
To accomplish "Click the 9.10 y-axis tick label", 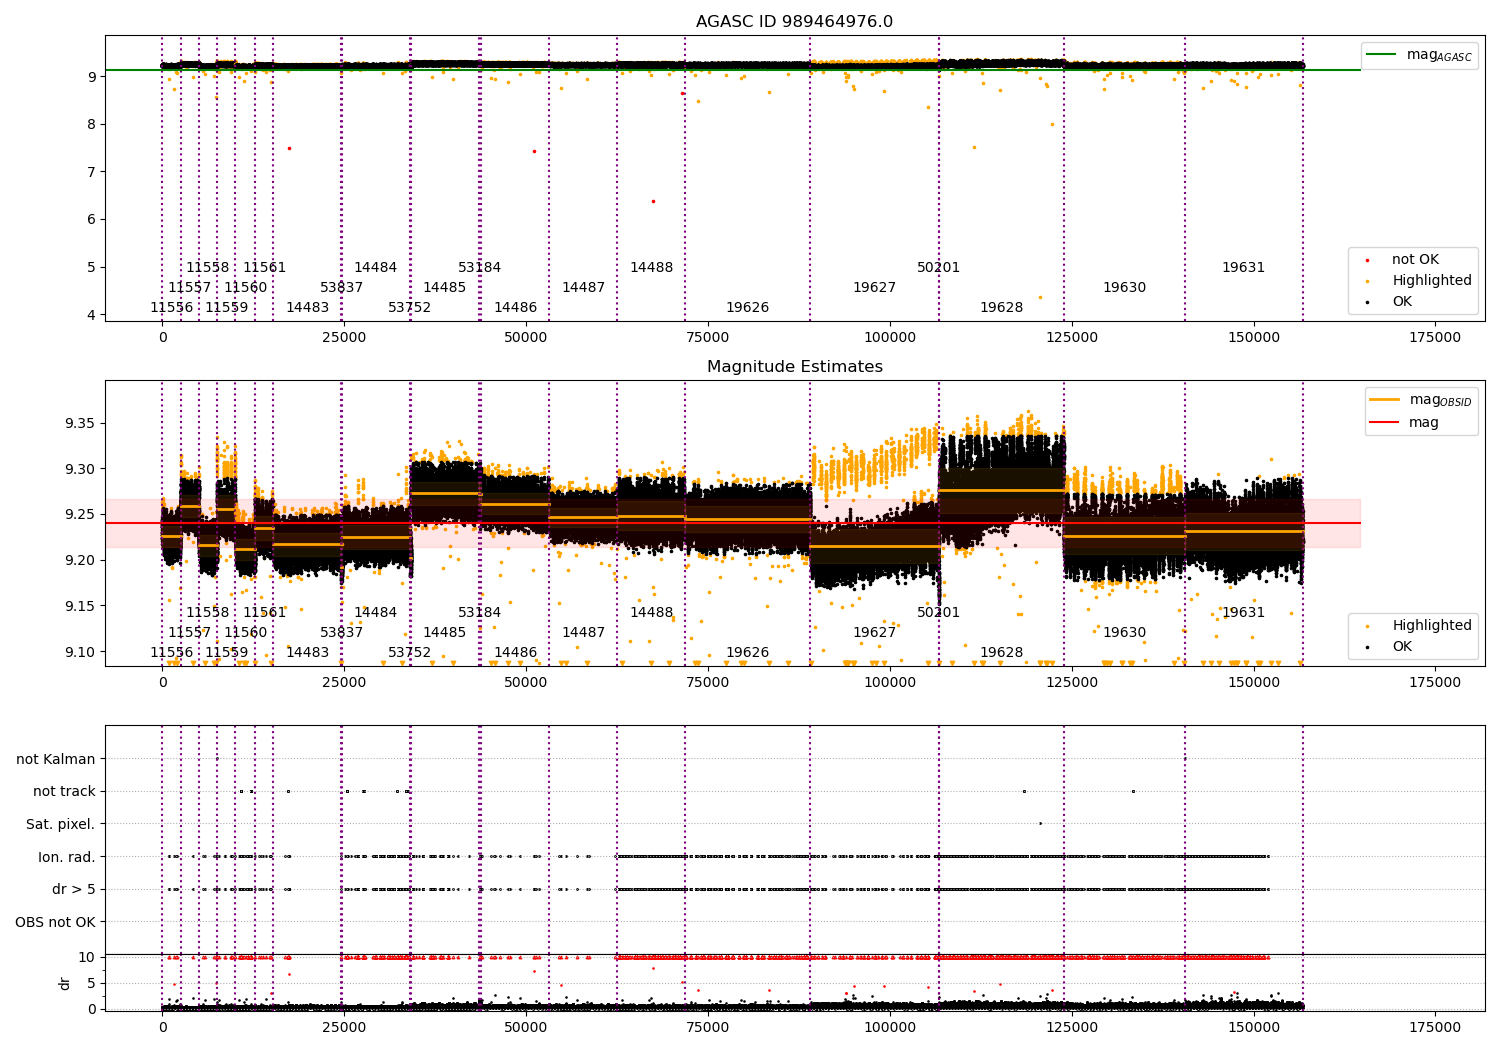I will click(x=82, y=652).
